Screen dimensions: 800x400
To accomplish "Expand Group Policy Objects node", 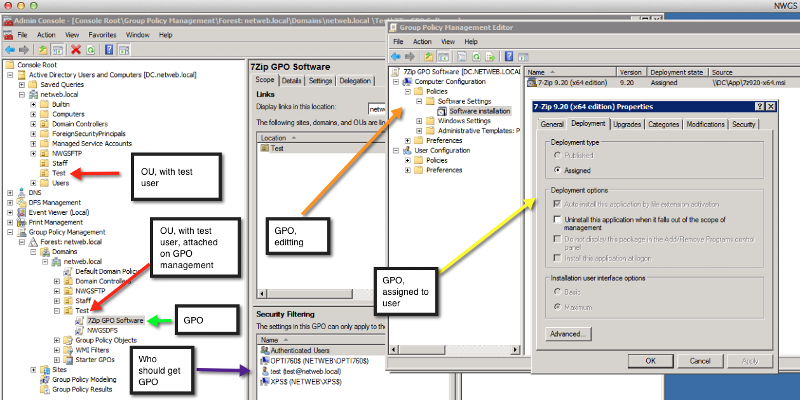I will click(x=57, y=340).
